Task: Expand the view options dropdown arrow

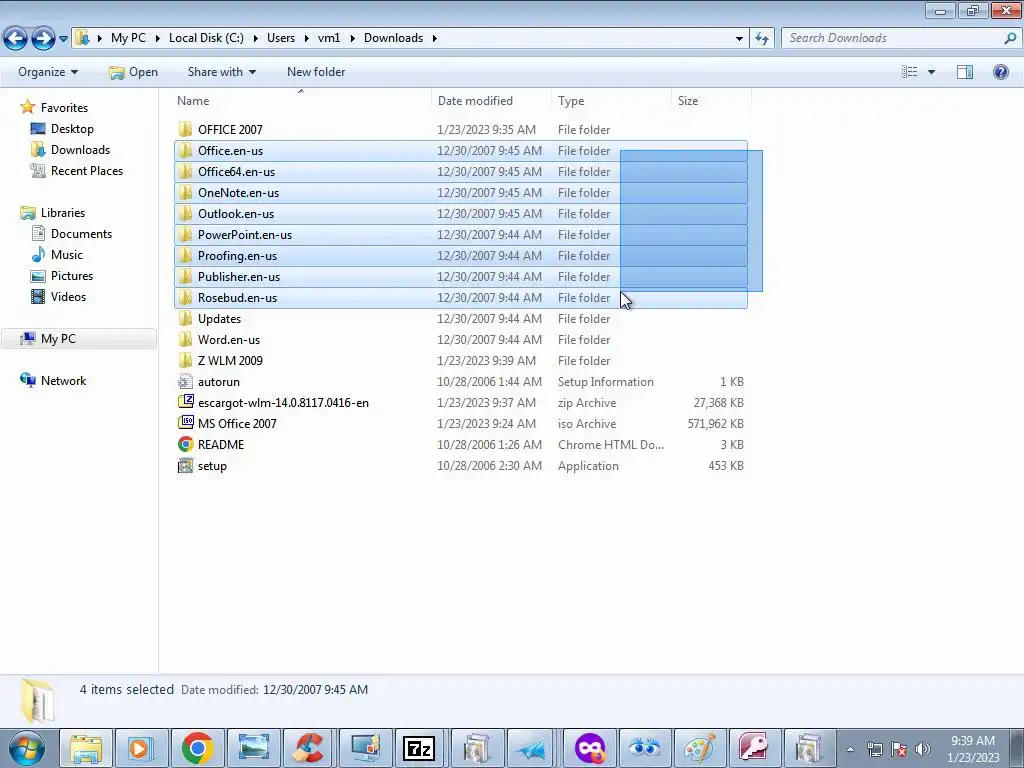Action: 931,72
